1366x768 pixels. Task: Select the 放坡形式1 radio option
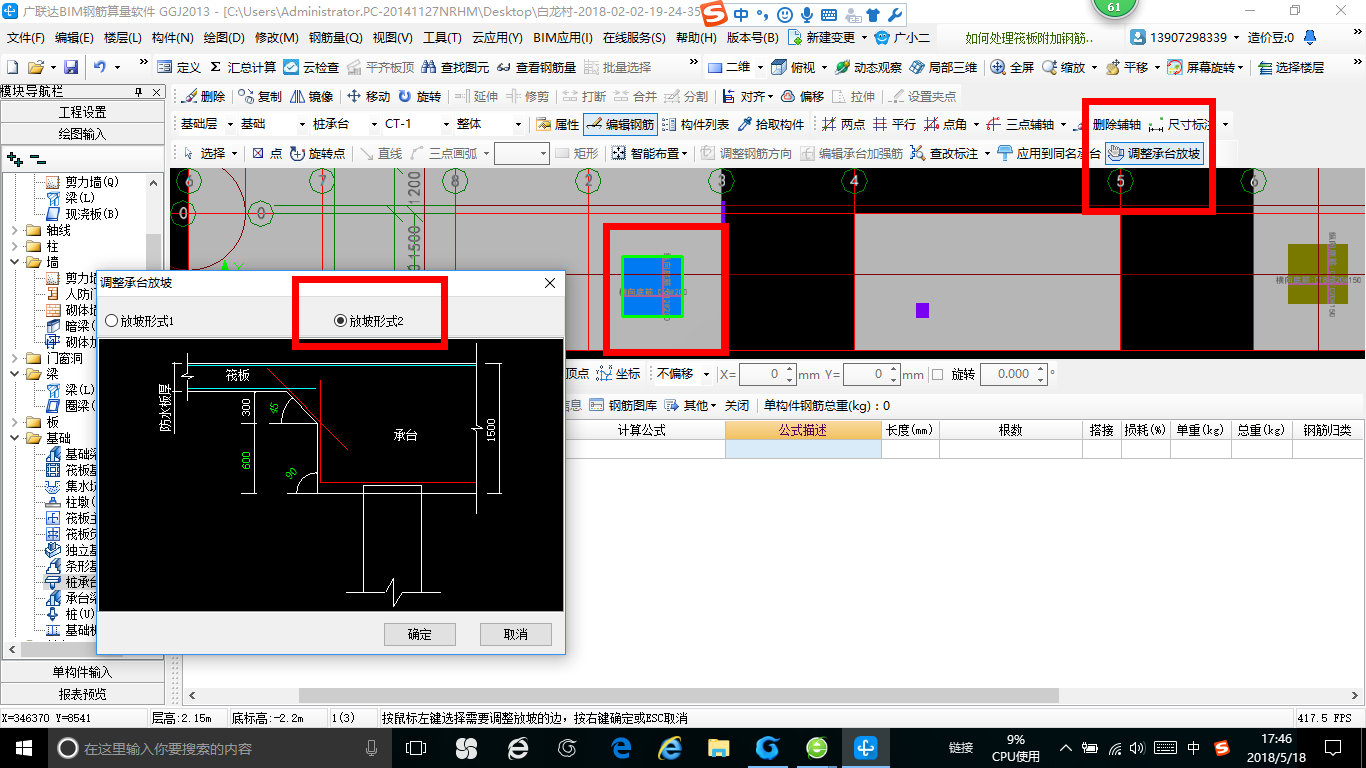coord(140,321)
